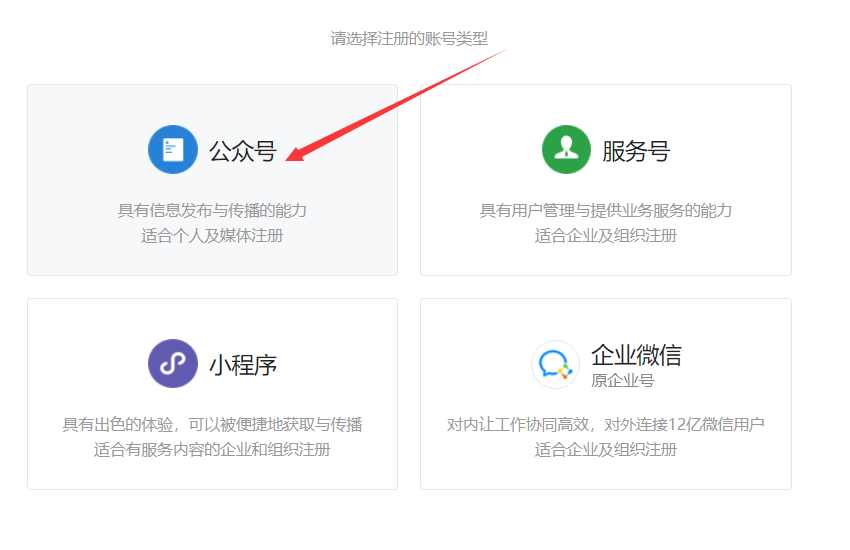Select the 服务号 account type title

[x=636, y=151]
